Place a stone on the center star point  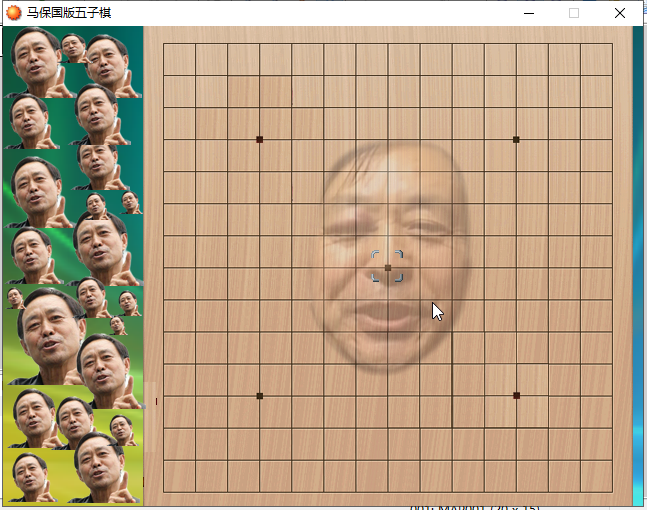pyautogui.click(x=388, y=268)
